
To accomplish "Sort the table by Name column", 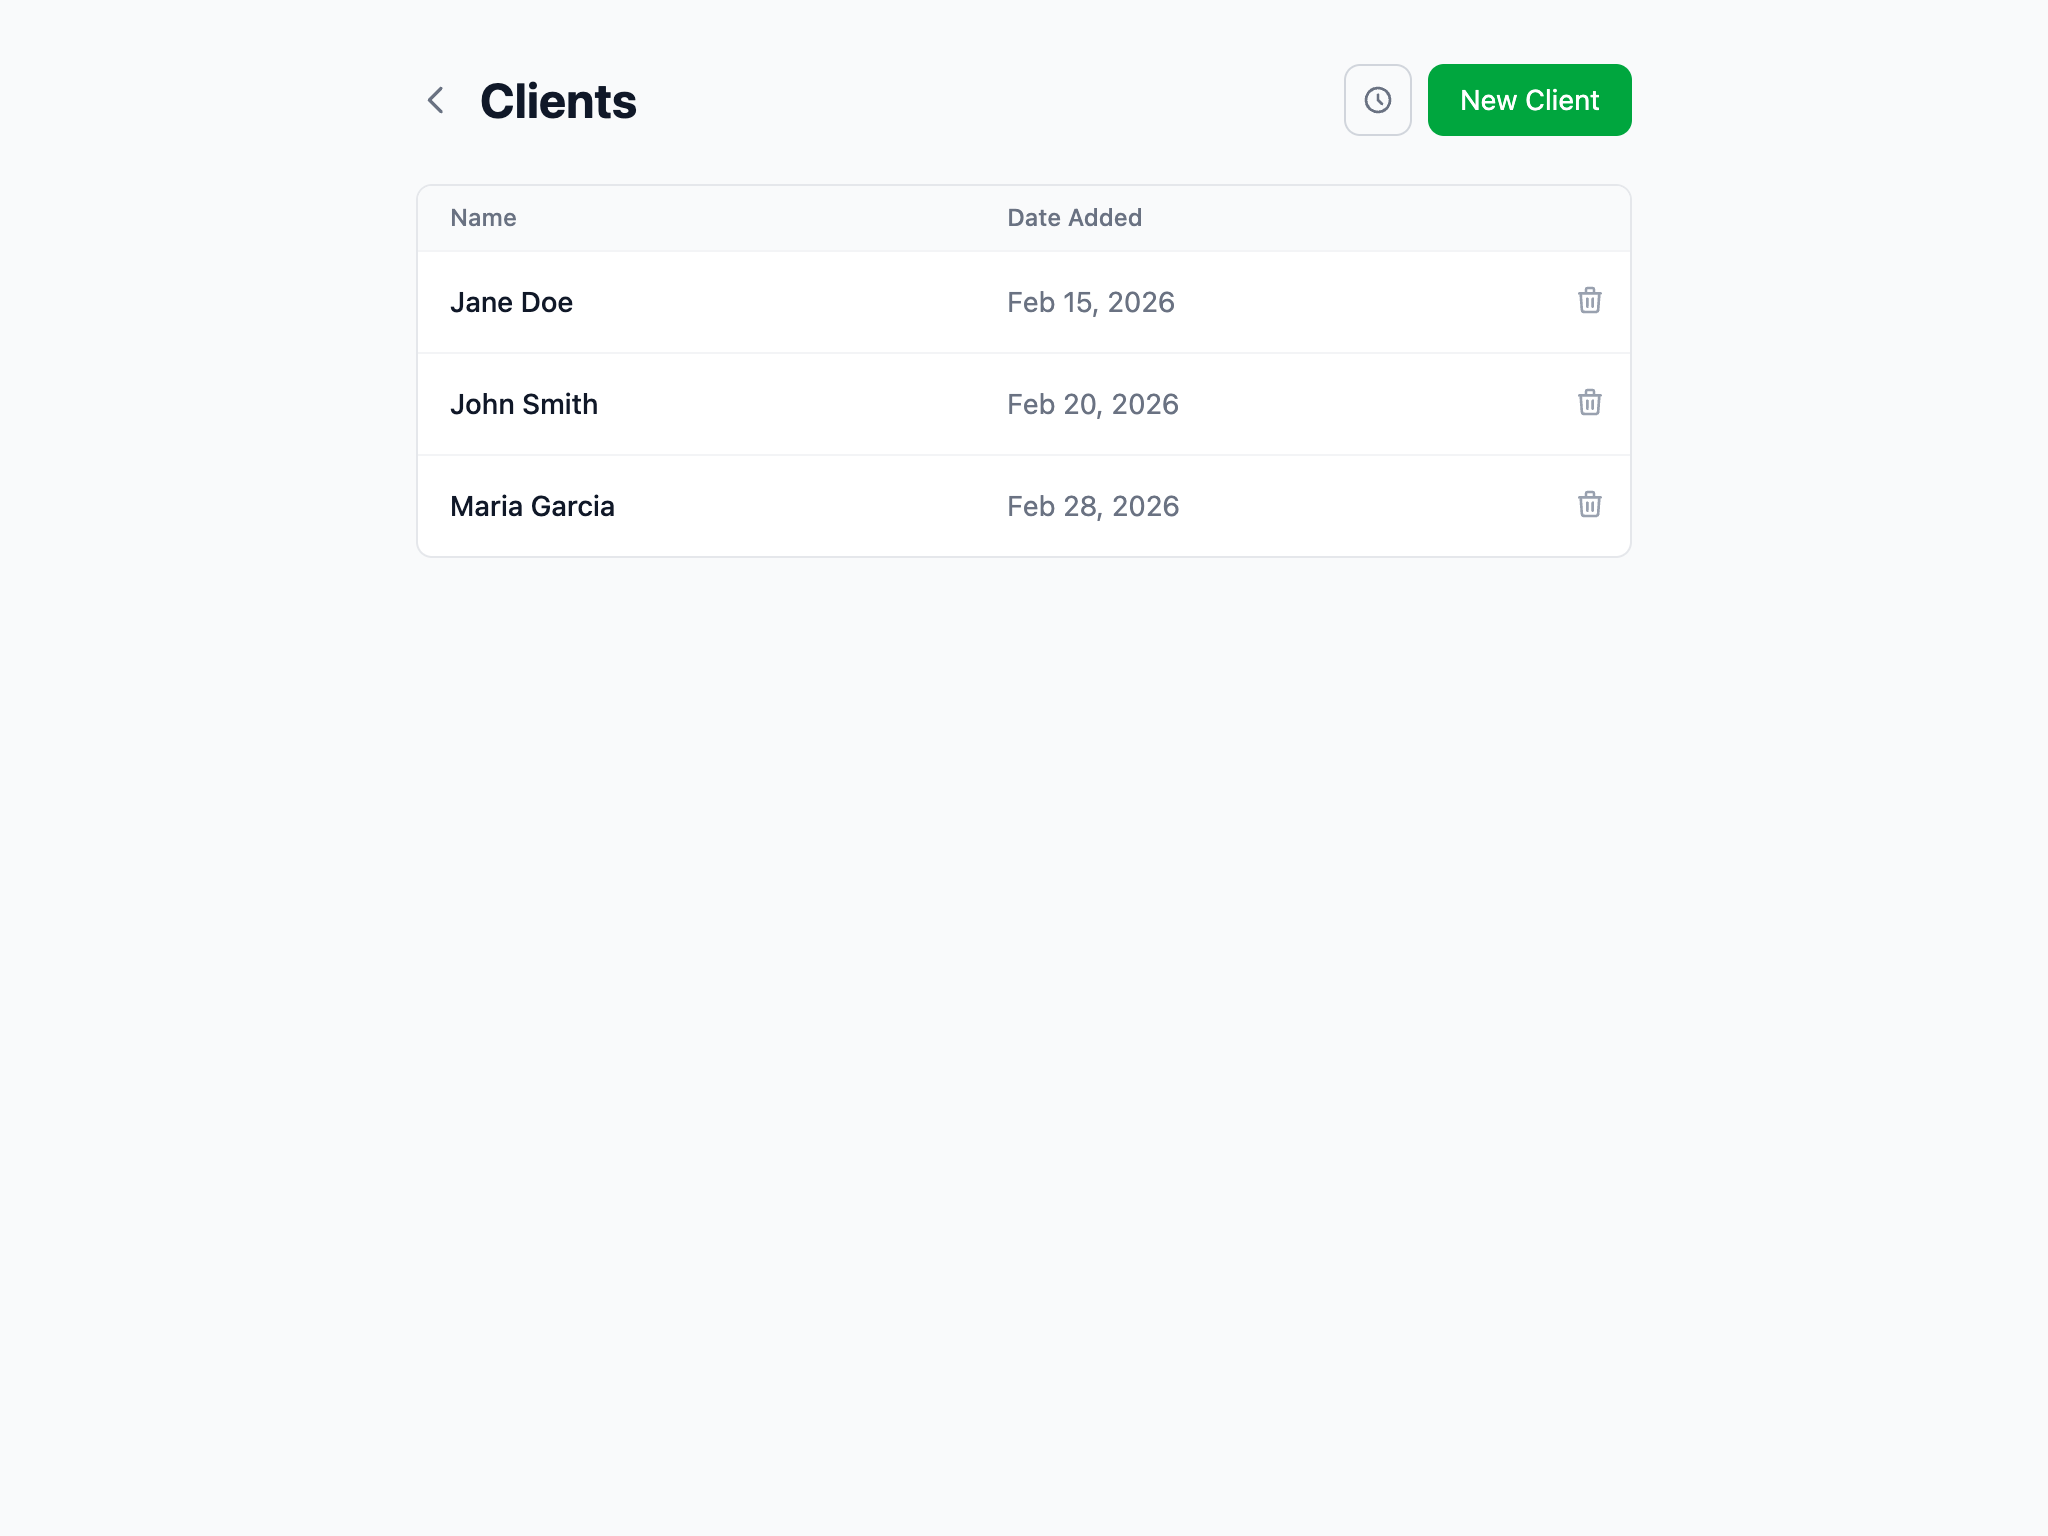I will (483, 217).
